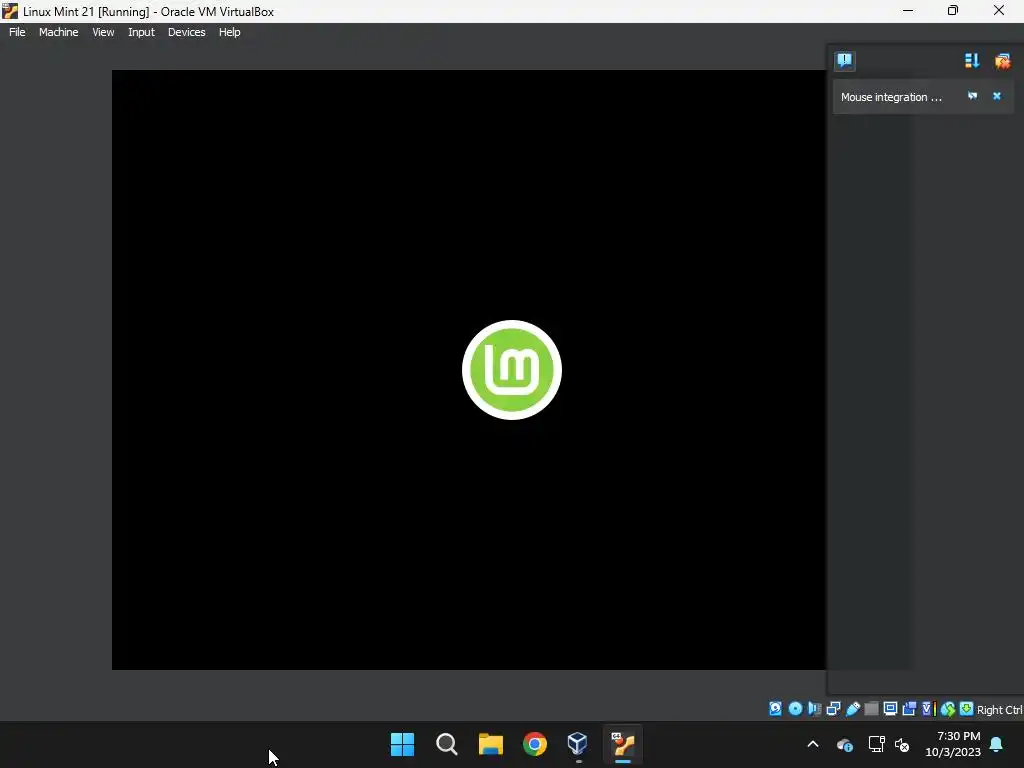
Task: Click the Right Ctrl host key label
Action: (999, 710)
